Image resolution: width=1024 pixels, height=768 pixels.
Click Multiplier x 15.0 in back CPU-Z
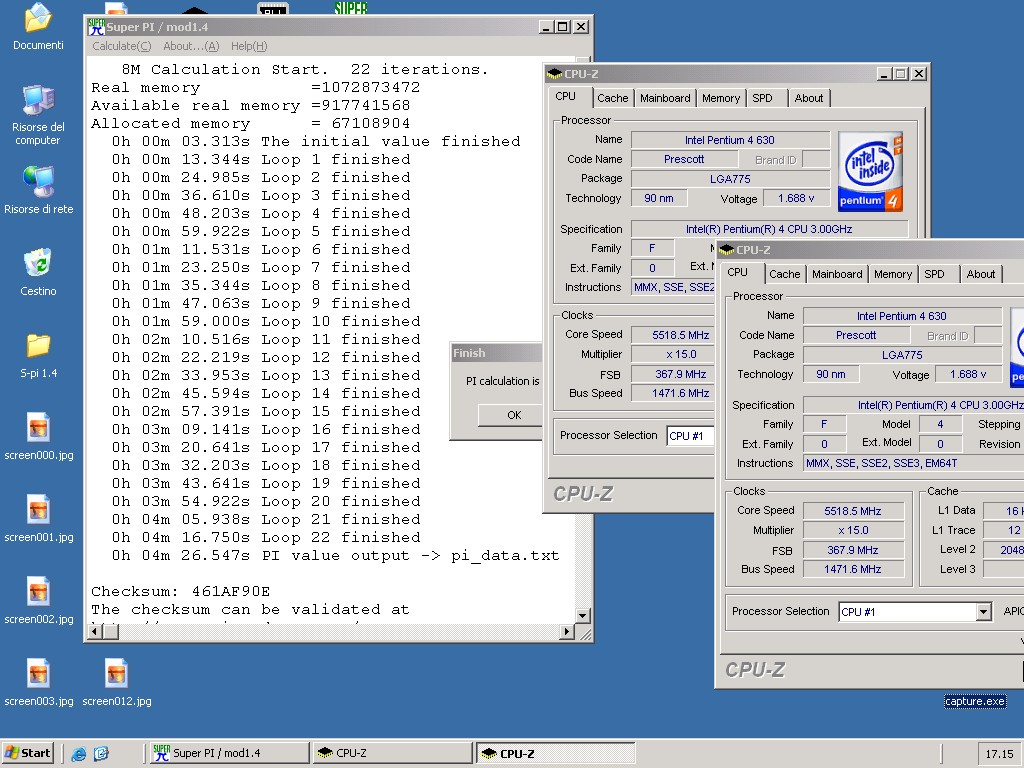point(673,354)
